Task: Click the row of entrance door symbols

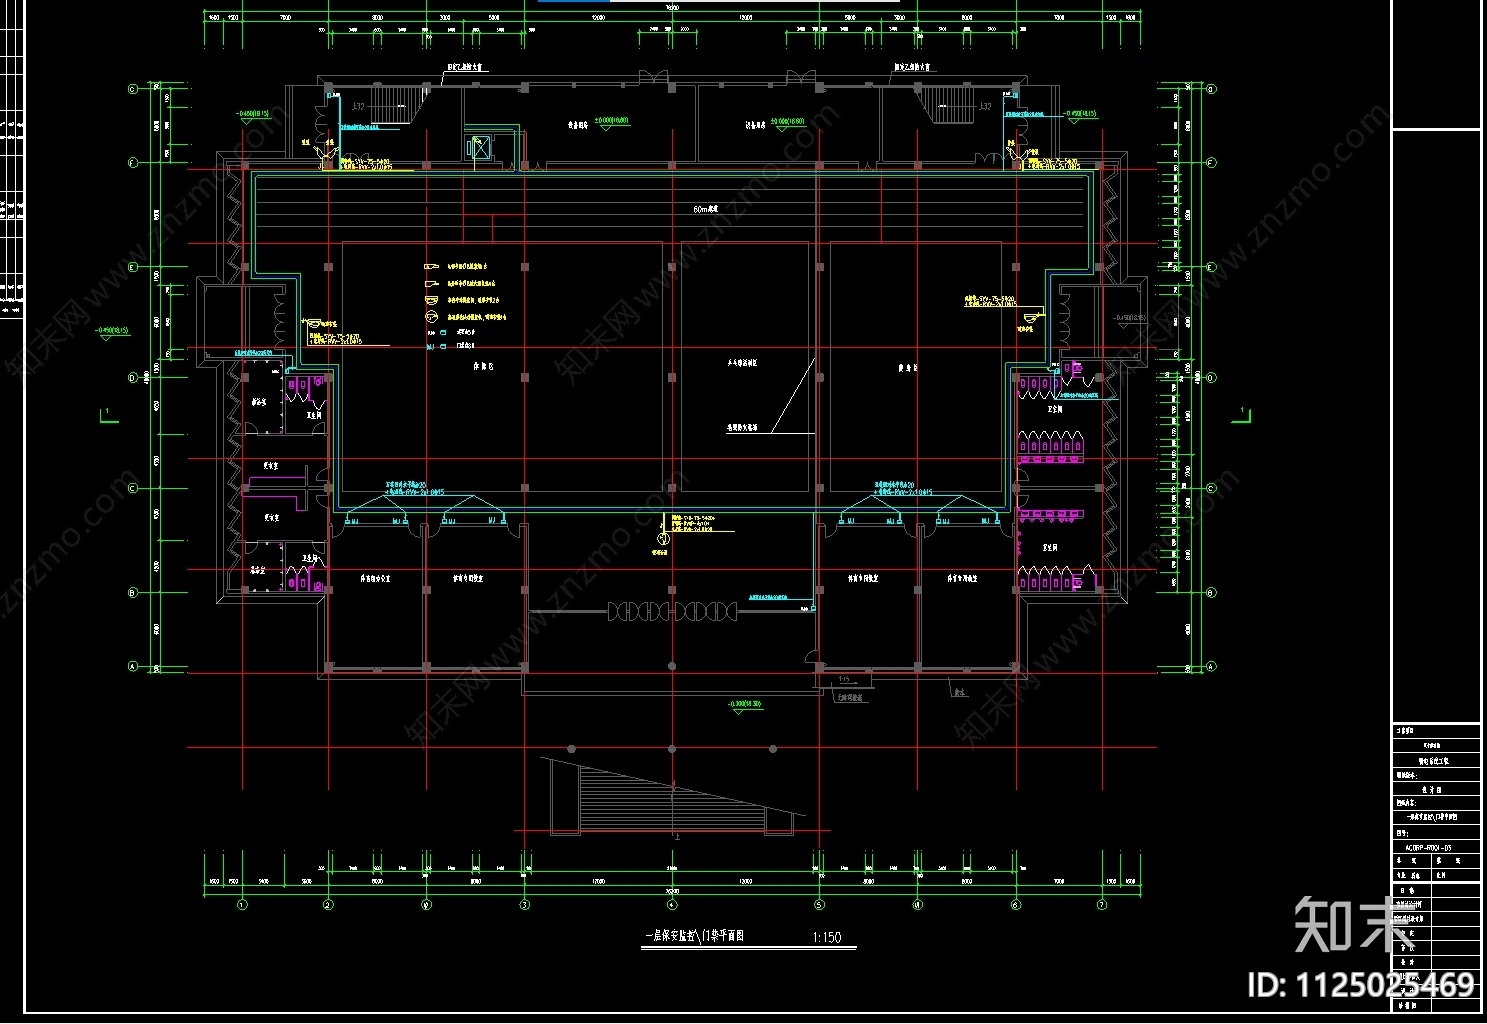Action: [673, 610]
